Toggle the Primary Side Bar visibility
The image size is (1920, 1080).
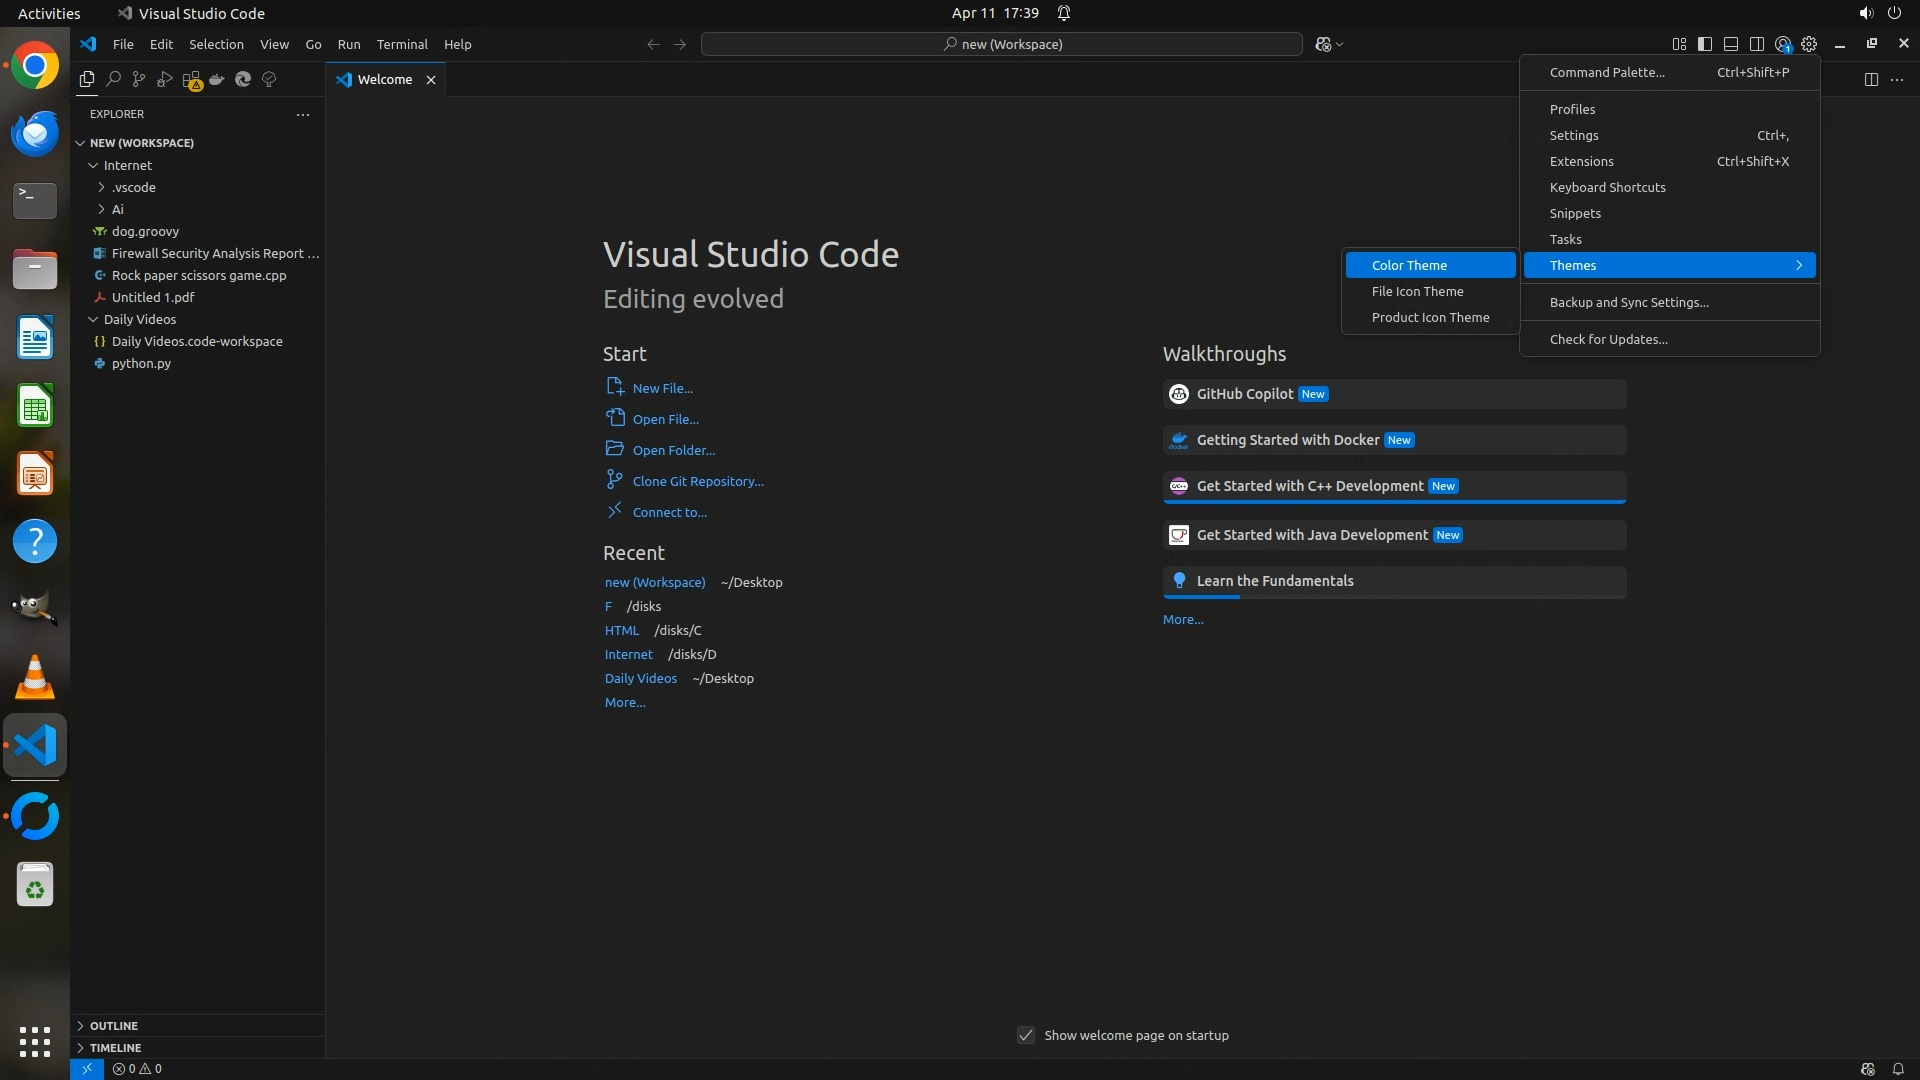(x=1705, y=44)
